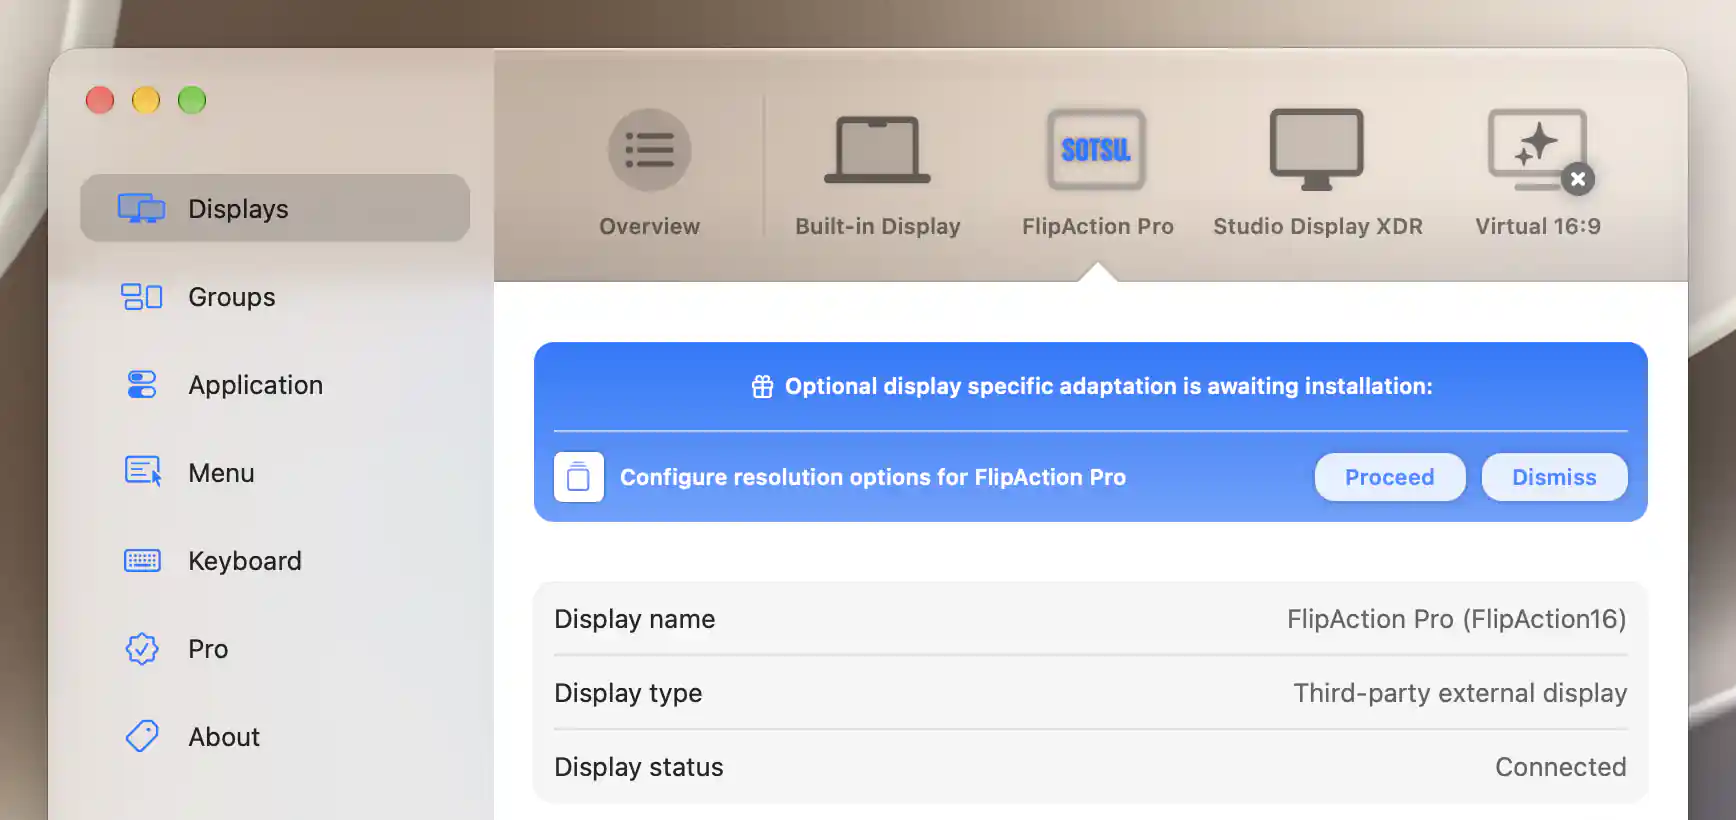Click the 'Optional display specific adaptation' banner heading
The height and width of the screenshot is (820, 1736).
[x=1108, y=386]
